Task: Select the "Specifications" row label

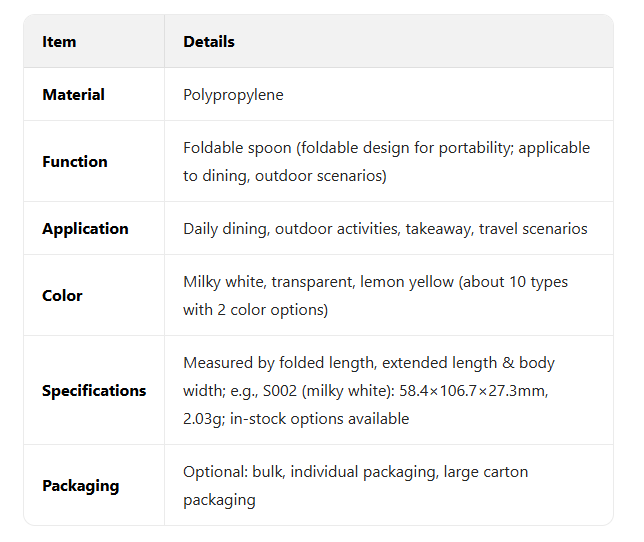Action: coord(94,391)
